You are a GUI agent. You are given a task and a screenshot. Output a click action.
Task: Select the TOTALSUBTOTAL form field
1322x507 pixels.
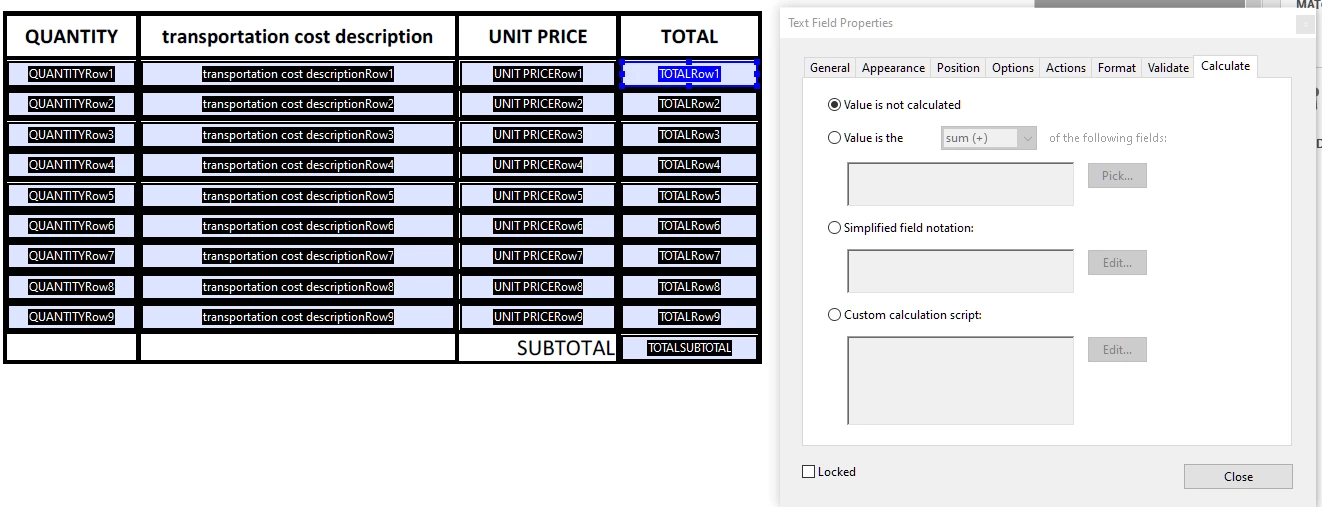[x=689, y=348]
